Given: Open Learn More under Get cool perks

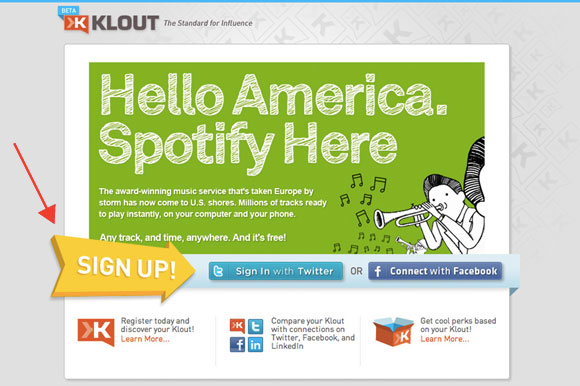Looking at the screenshot, I should click(x=445, y=339).
